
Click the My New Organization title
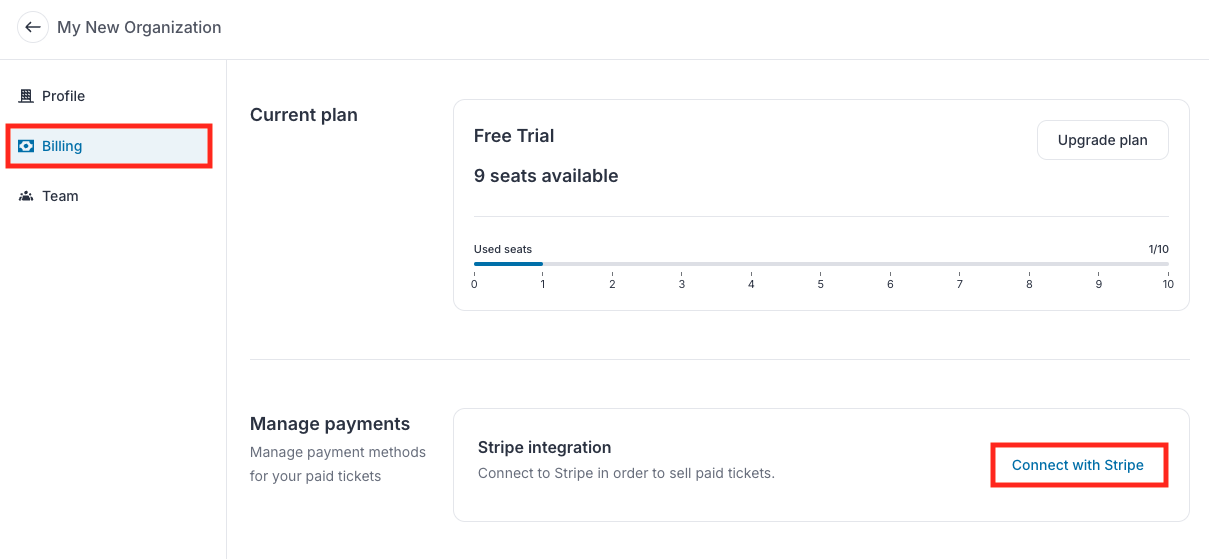pyautogui.click(x=139, y=27)
